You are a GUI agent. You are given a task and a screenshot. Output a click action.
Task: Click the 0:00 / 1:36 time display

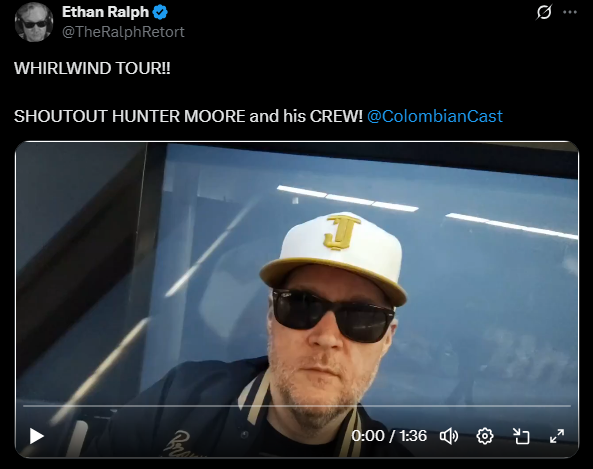click(x=389, y=436)
